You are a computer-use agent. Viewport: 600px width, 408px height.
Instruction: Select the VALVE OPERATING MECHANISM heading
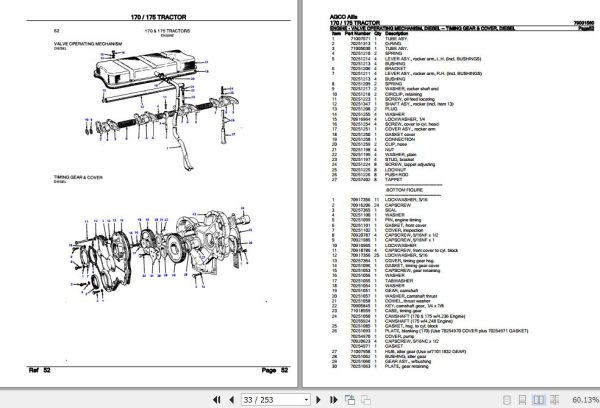pyautogui.click(x=88, y=44)
